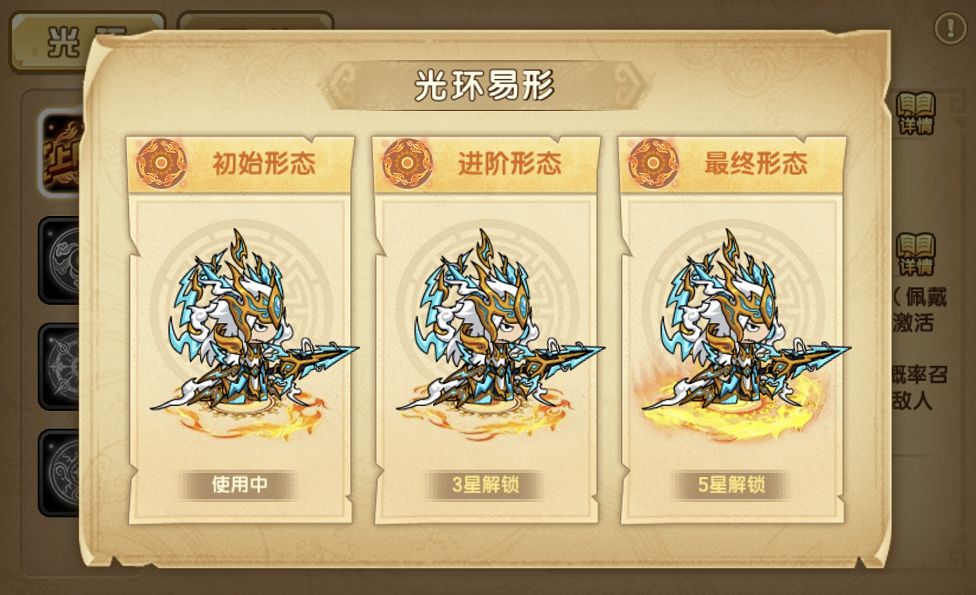Click the exclamation info icon at top right
Image resolution: width=976 pixels, height=595 pixels.
pyautogui.click(x=950, y=28)
